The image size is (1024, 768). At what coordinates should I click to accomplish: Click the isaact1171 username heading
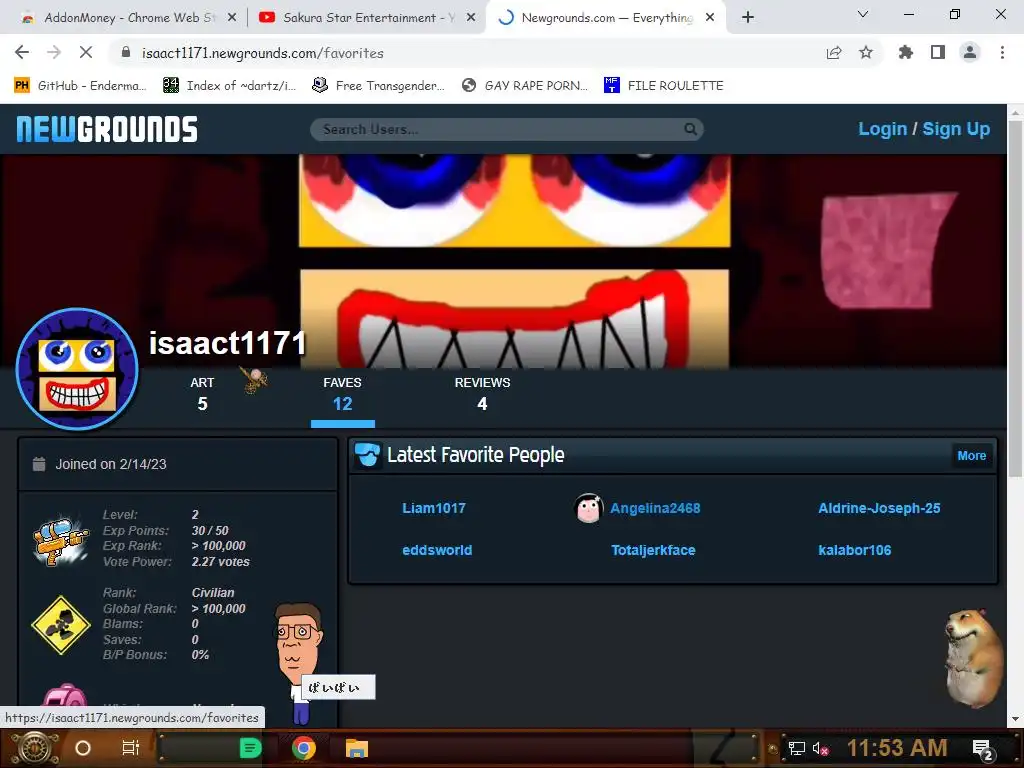click(227, 343)
